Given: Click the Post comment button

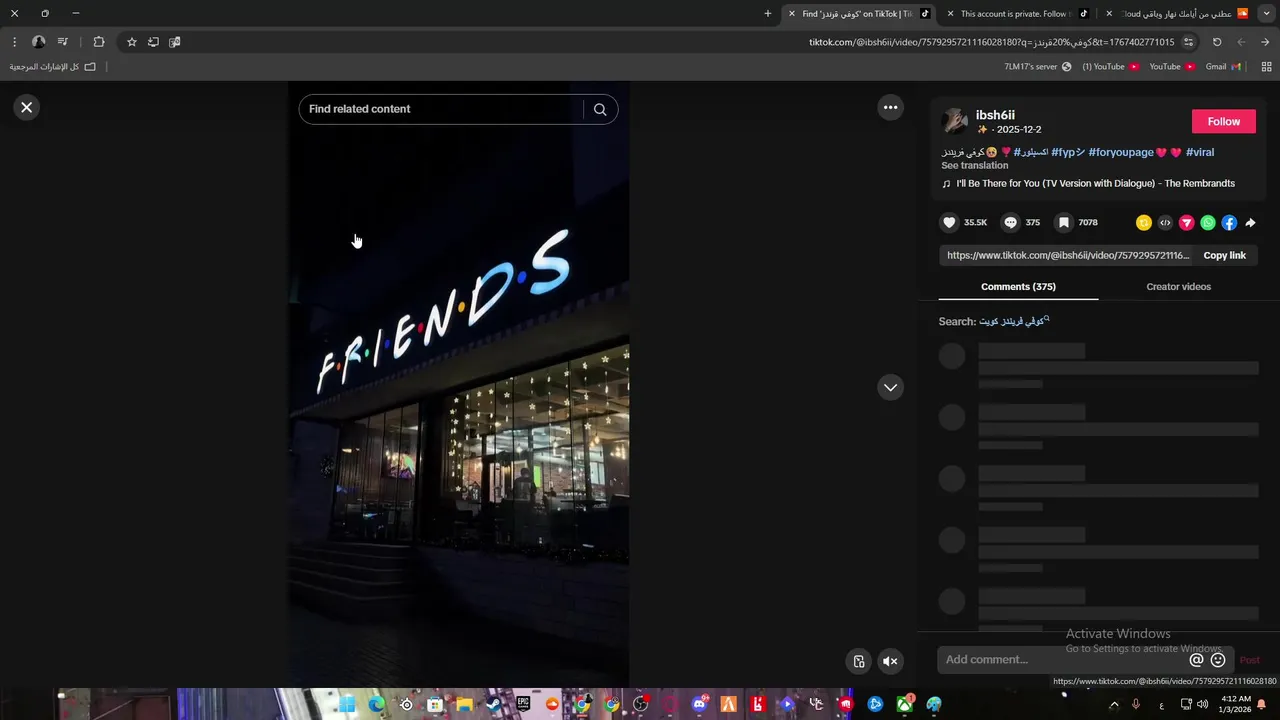Looking at the screenshot, I should [1249, 660].
